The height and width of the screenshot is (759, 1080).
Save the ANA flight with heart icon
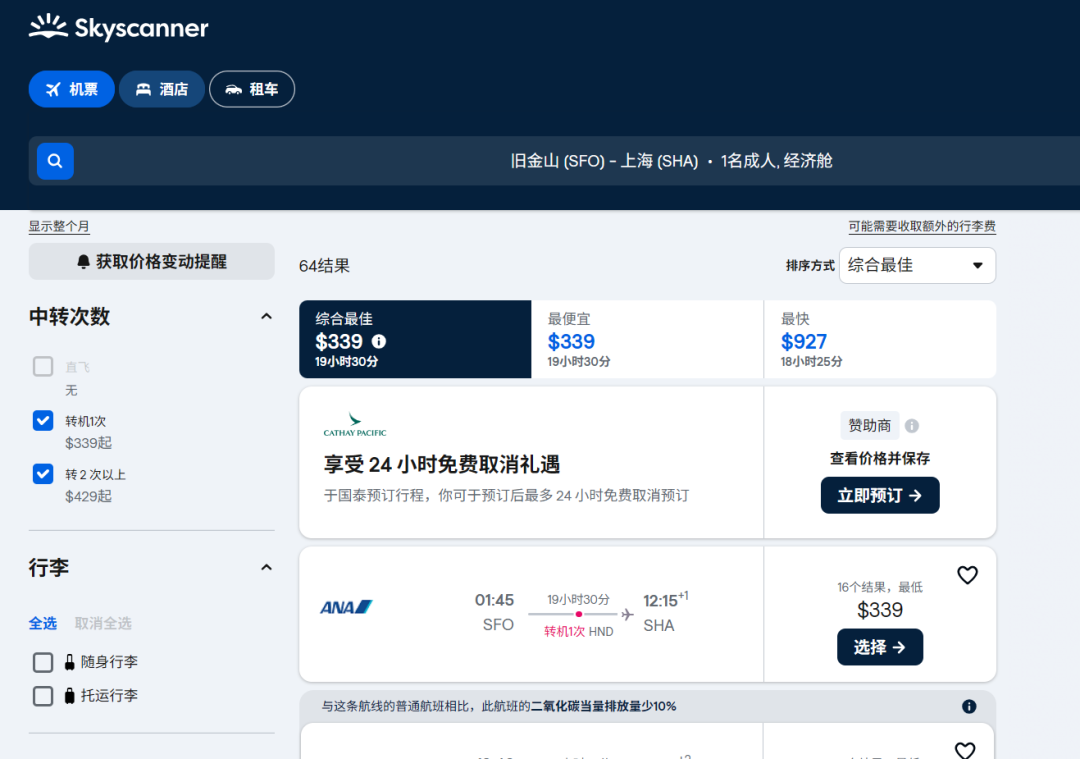click(x=967, y=575)
